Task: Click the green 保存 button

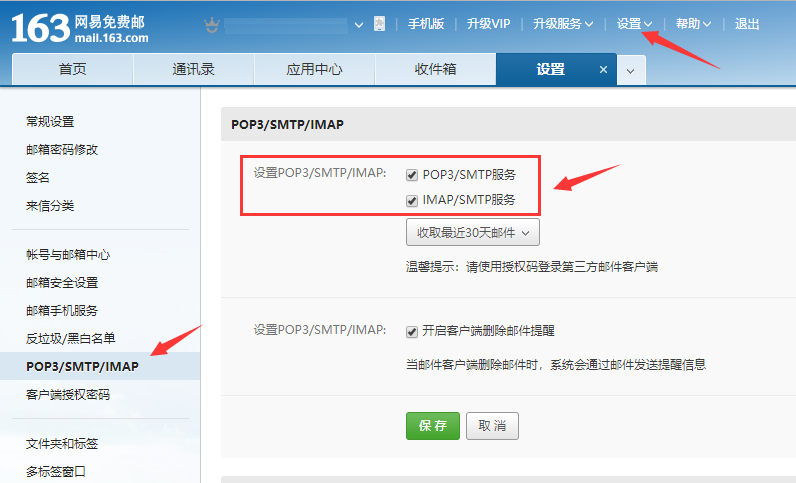Action: (x=432, y=425)
